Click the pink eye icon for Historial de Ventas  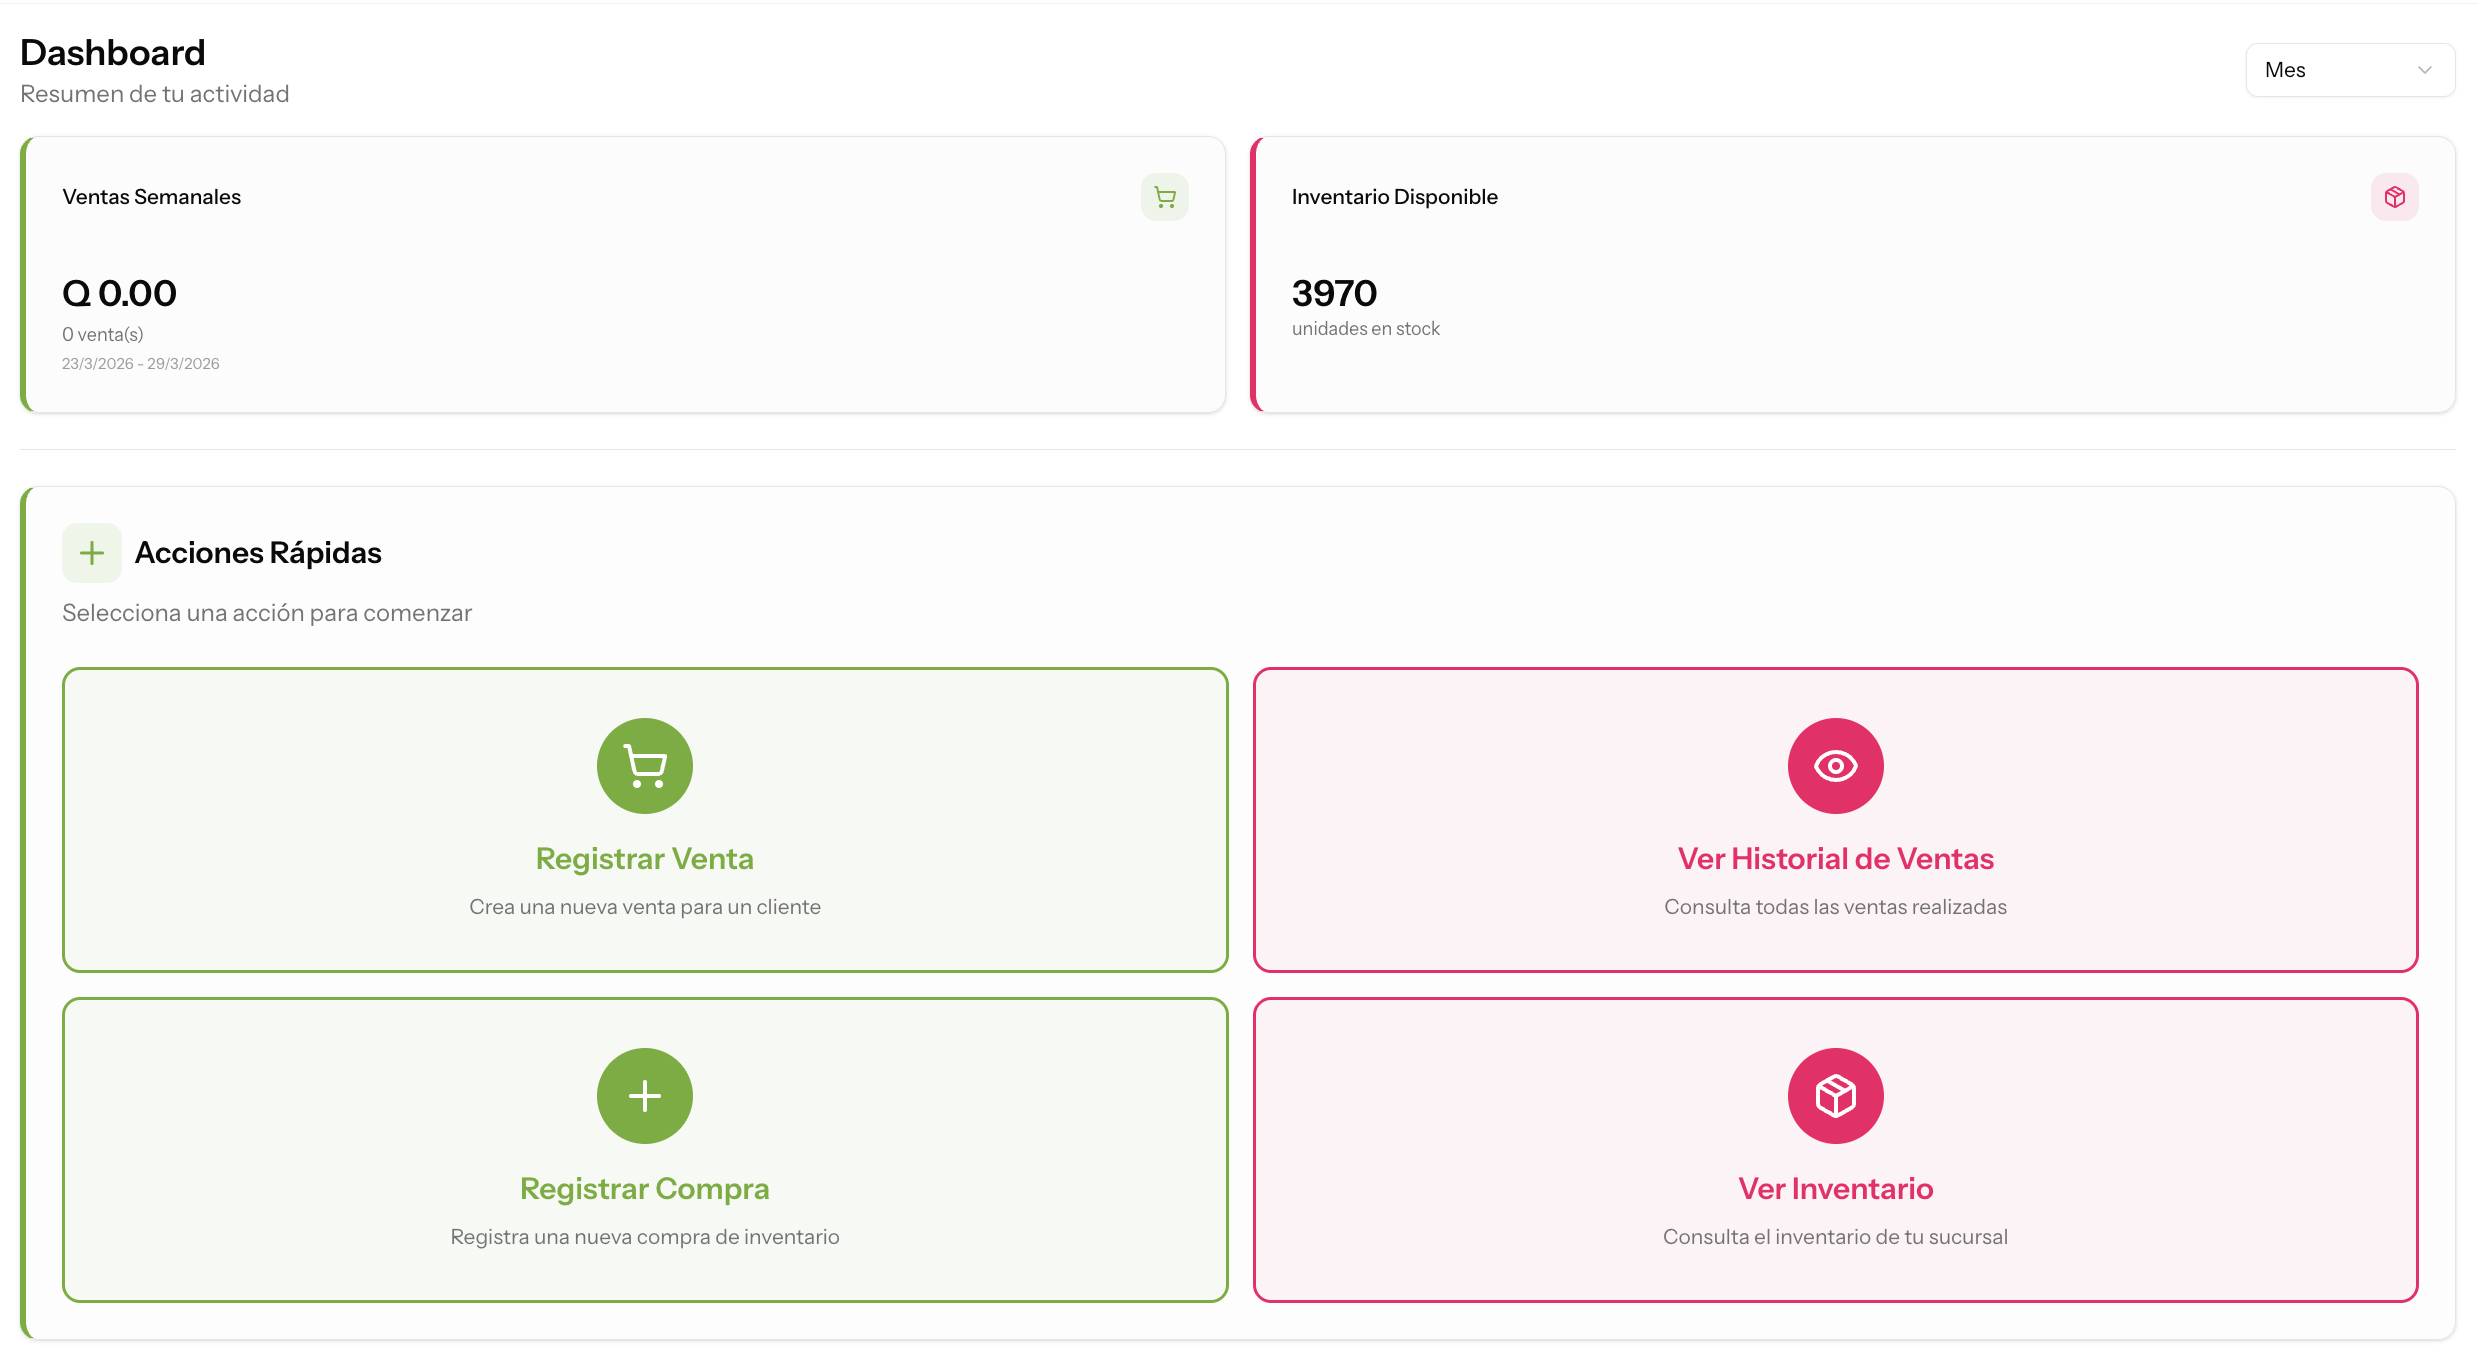point(1836,766)
